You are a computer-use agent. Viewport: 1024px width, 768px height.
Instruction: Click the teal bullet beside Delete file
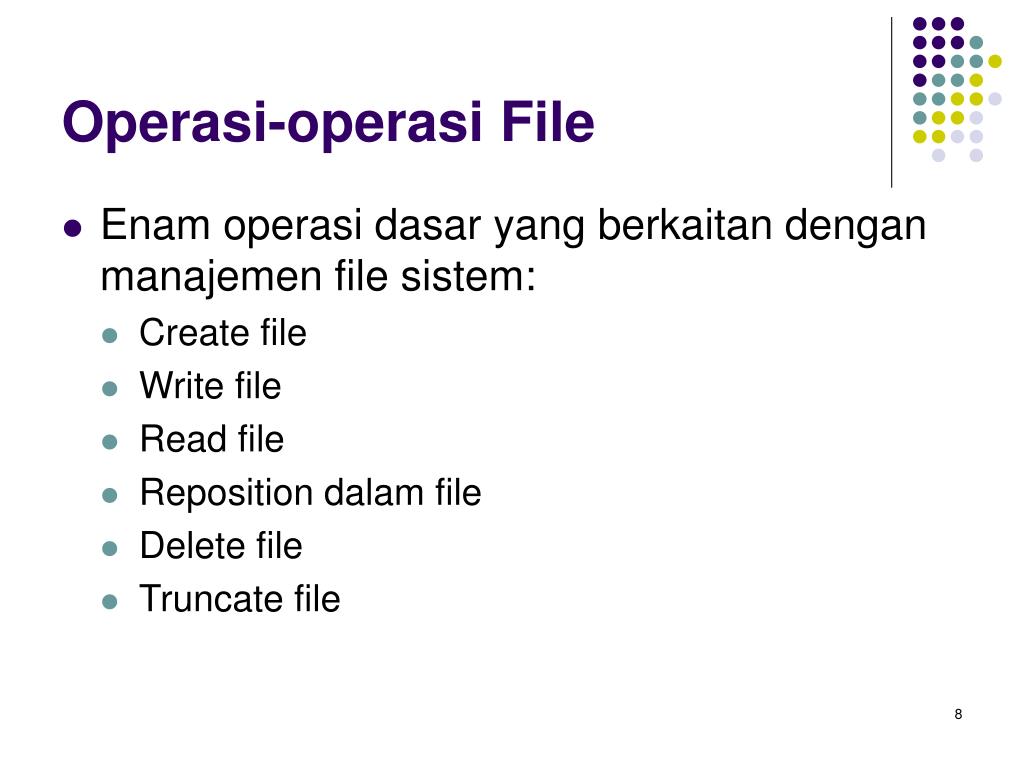click(x=110, y=549)
